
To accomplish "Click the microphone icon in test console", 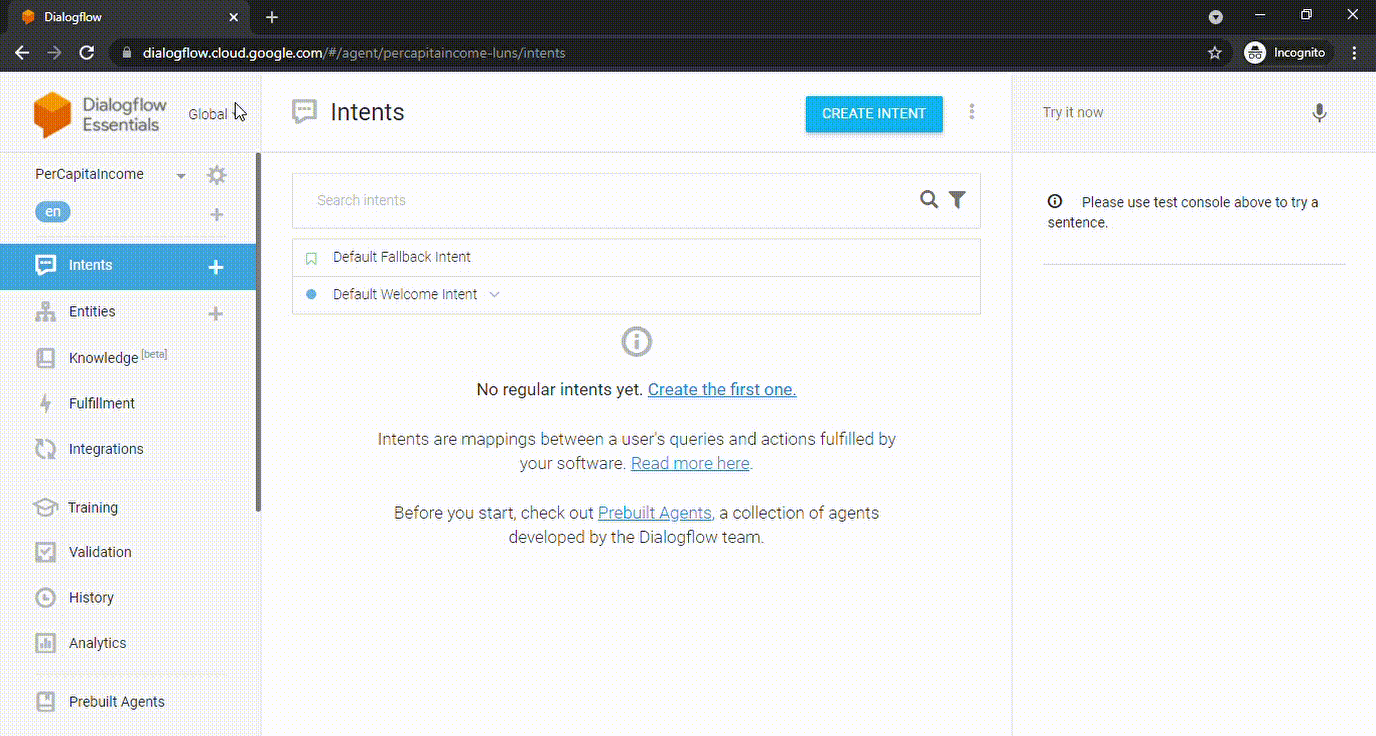I will point(1319,113).
